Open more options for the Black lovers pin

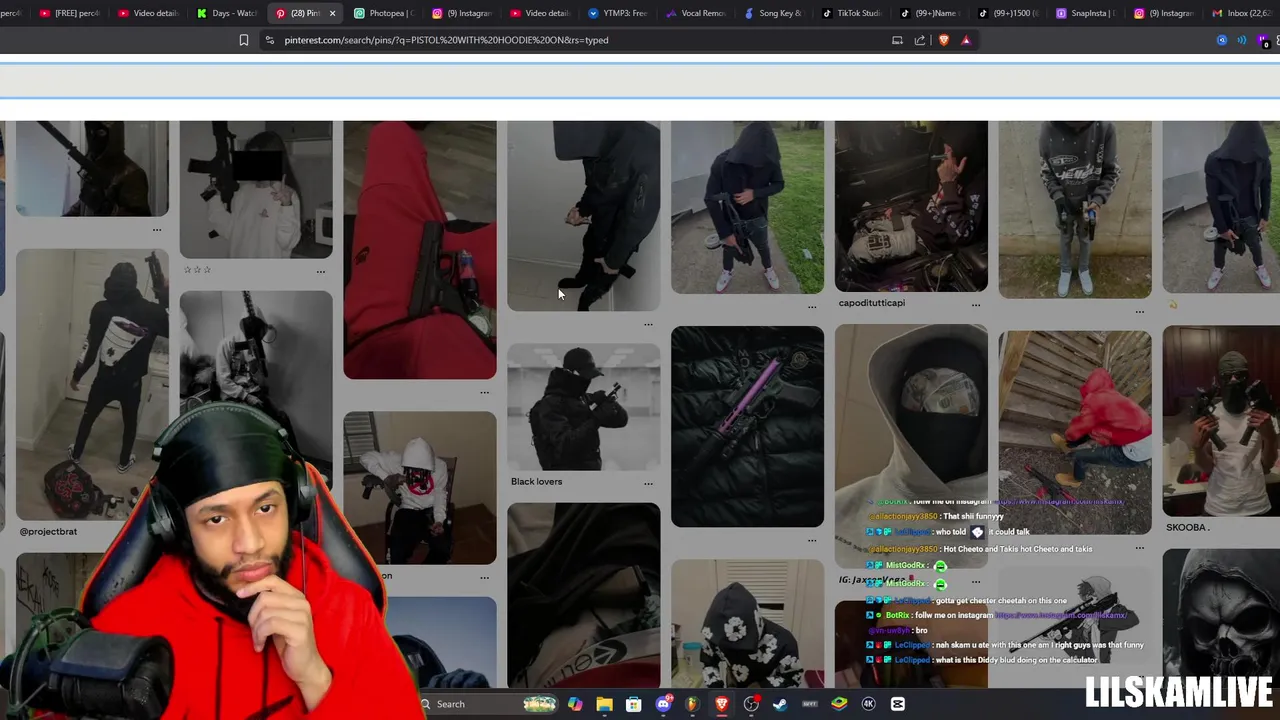pos(648,483)
